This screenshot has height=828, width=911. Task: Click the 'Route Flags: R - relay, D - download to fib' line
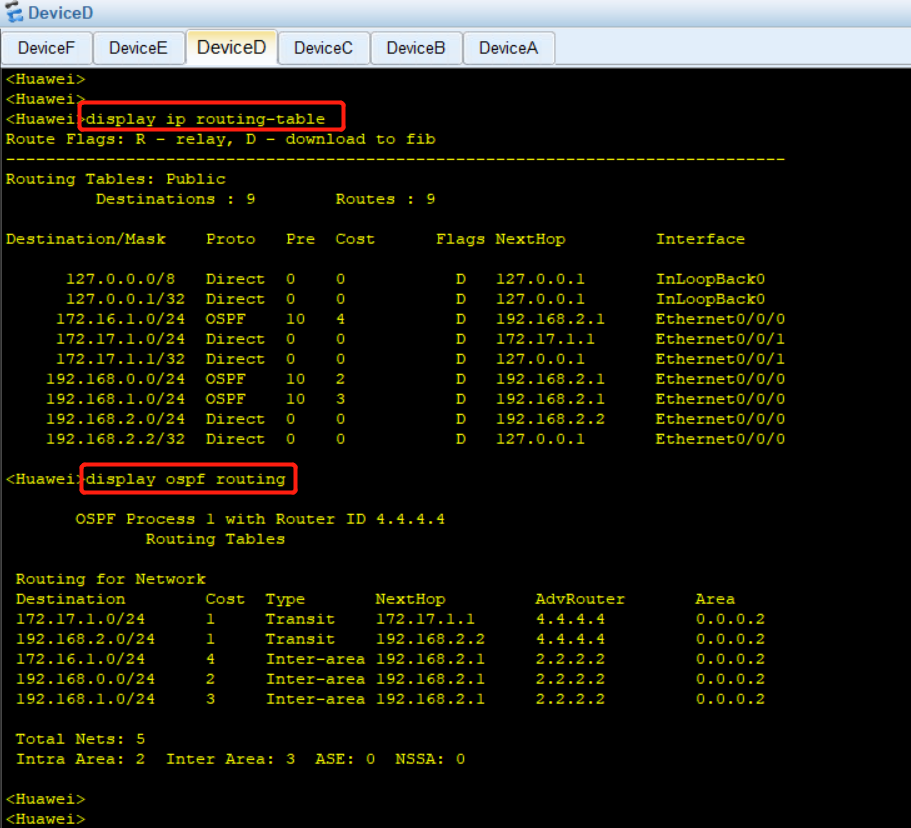point(221,139)
